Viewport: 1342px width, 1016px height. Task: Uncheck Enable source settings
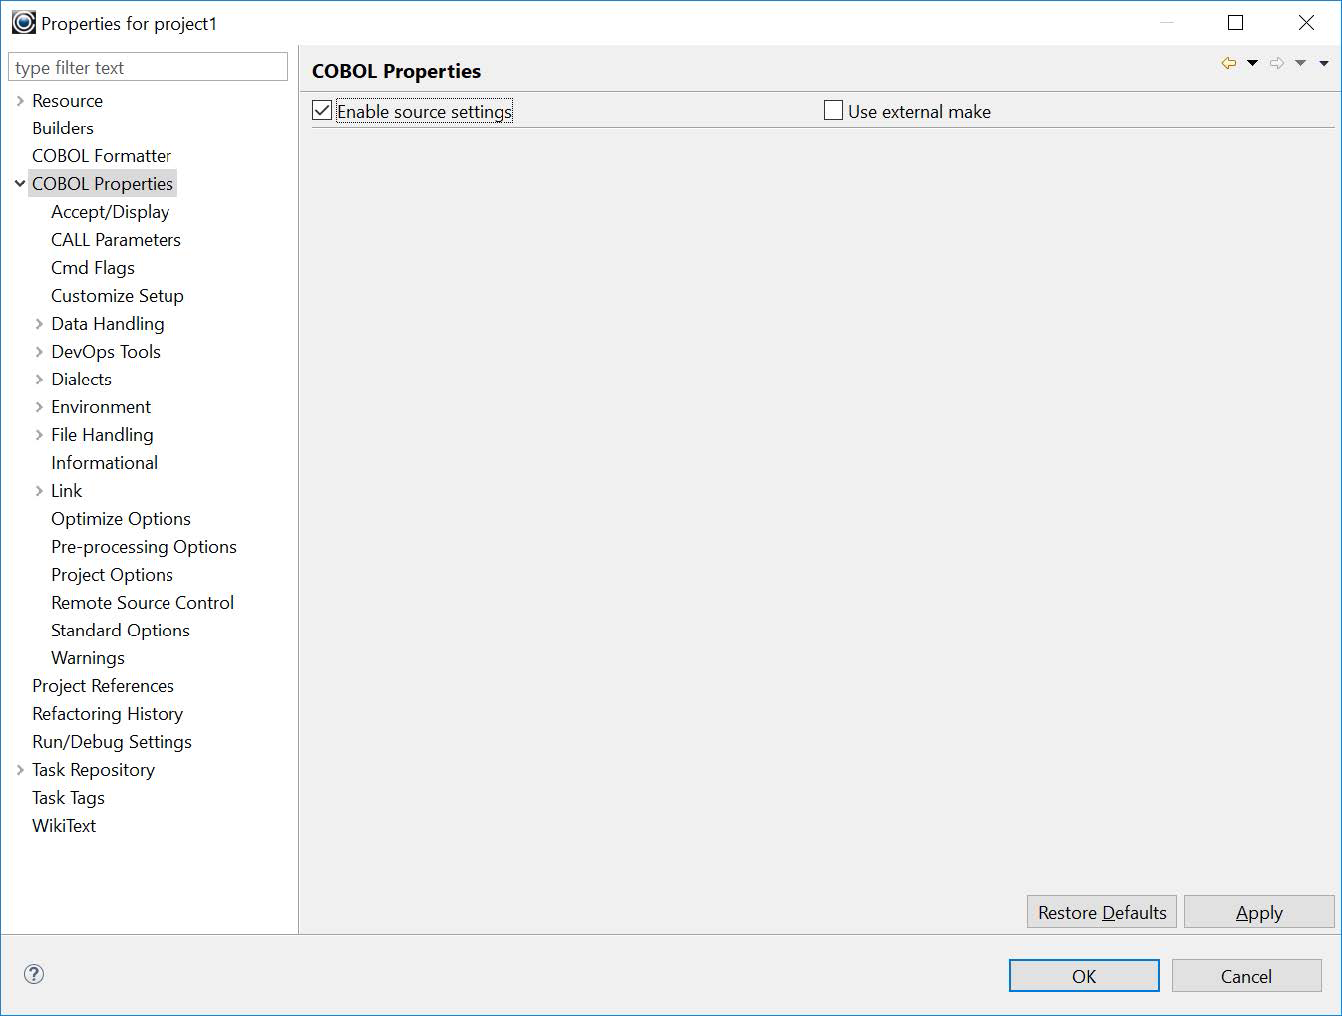pos(321,110)
